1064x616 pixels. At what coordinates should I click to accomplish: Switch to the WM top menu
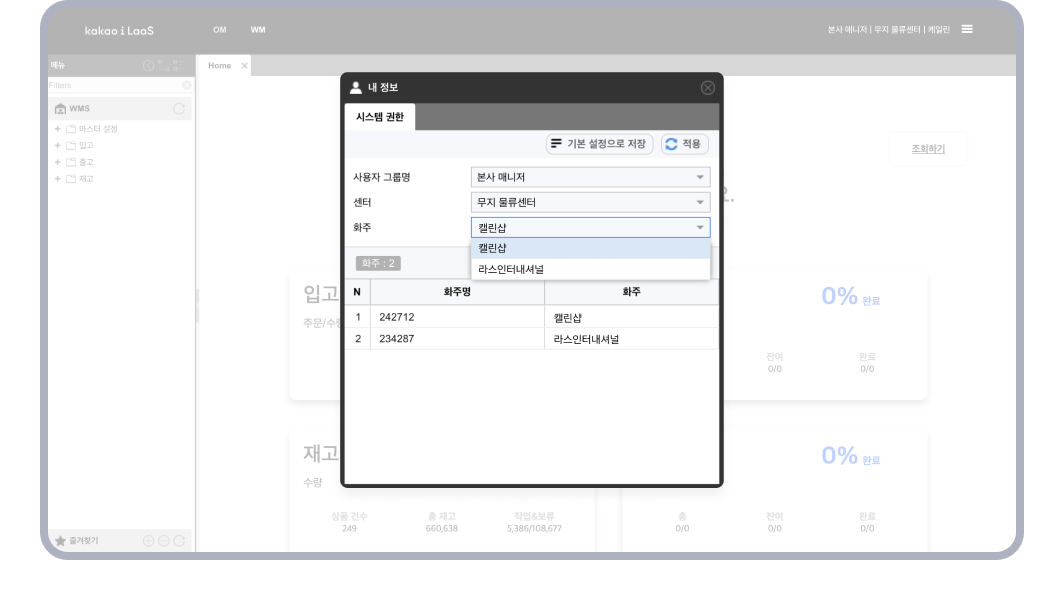click(x=258, y=30)
